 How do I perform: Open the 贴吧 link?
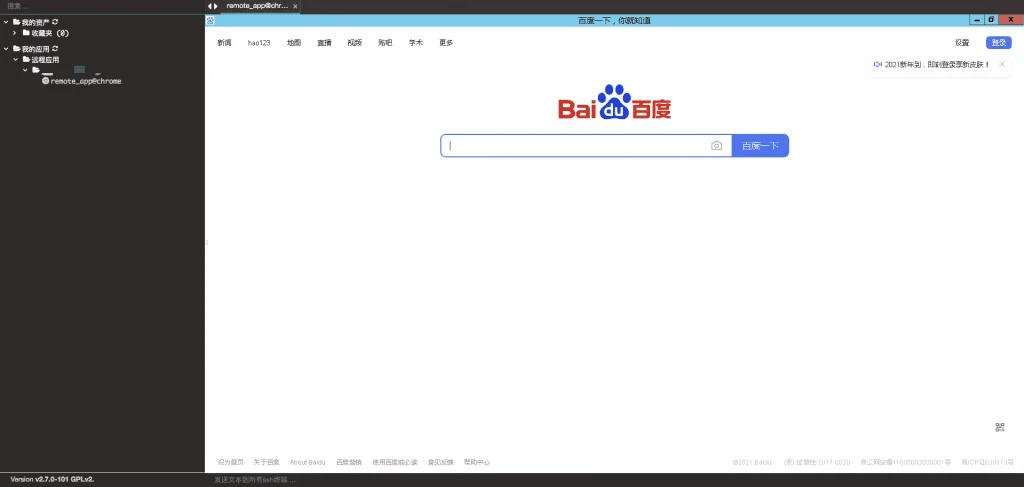pyautogui.click(x=385, y=43)
